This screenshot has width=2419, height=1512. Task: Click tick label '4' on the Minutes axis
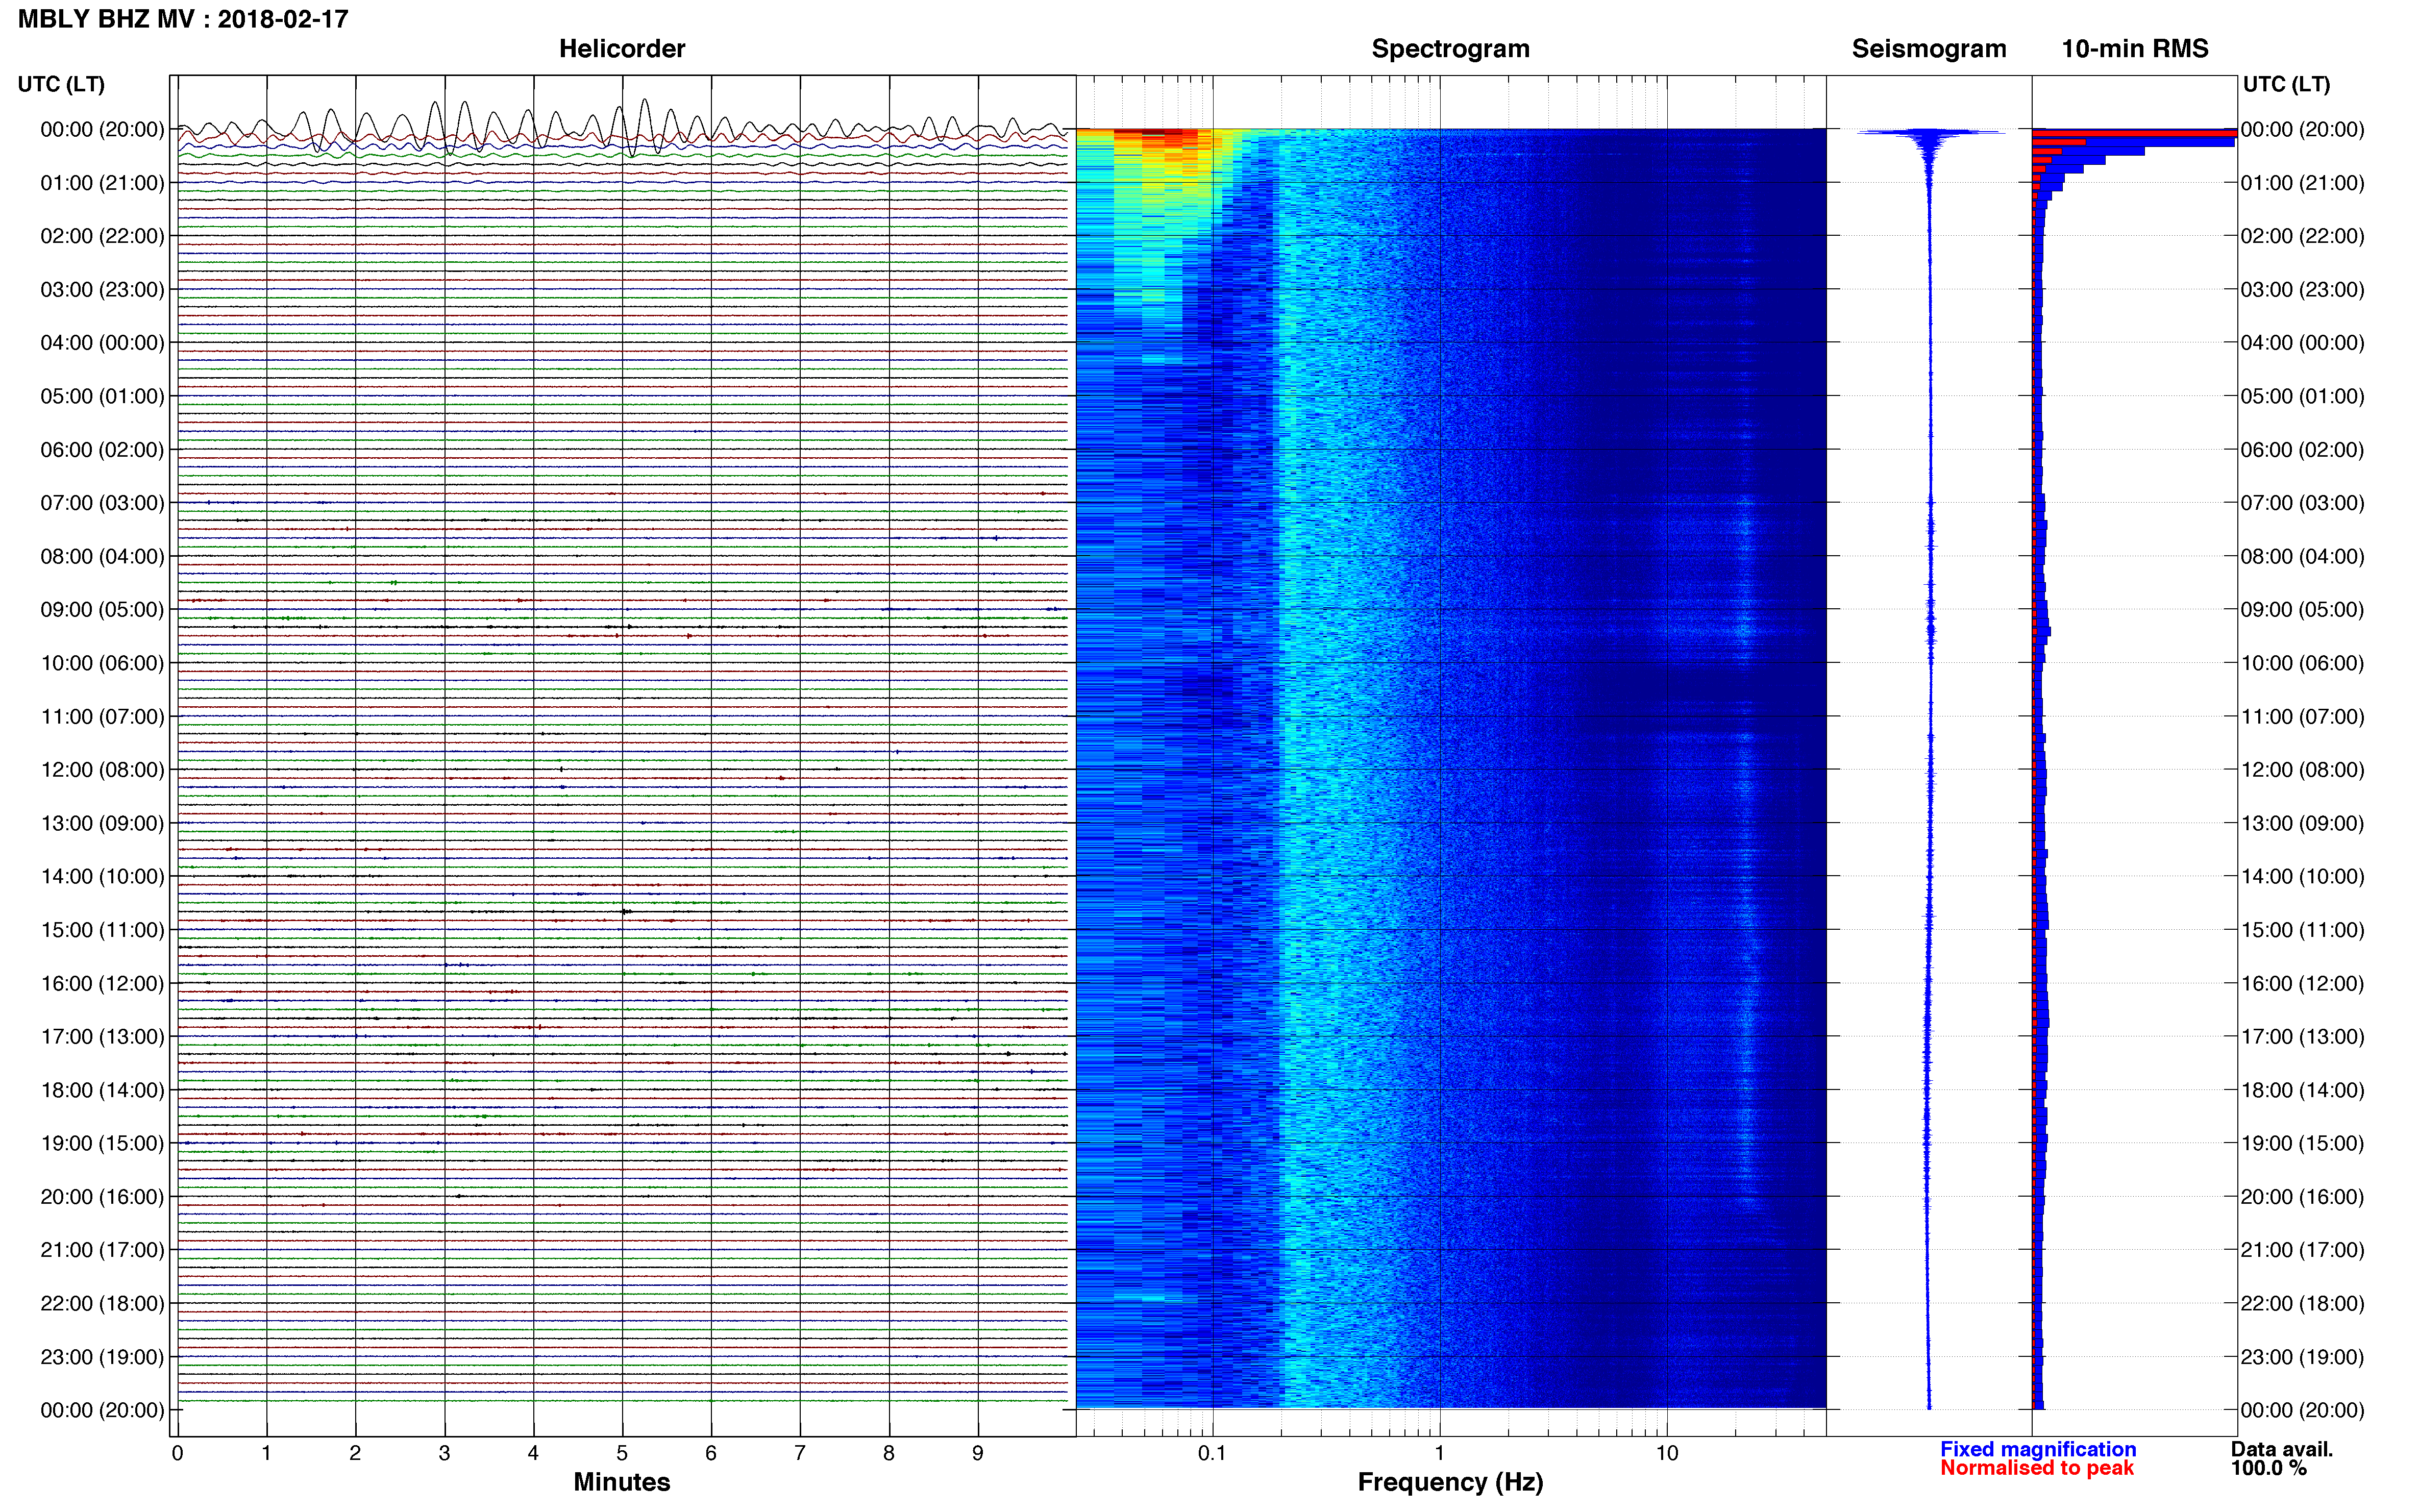click(x=533, y=1453)
